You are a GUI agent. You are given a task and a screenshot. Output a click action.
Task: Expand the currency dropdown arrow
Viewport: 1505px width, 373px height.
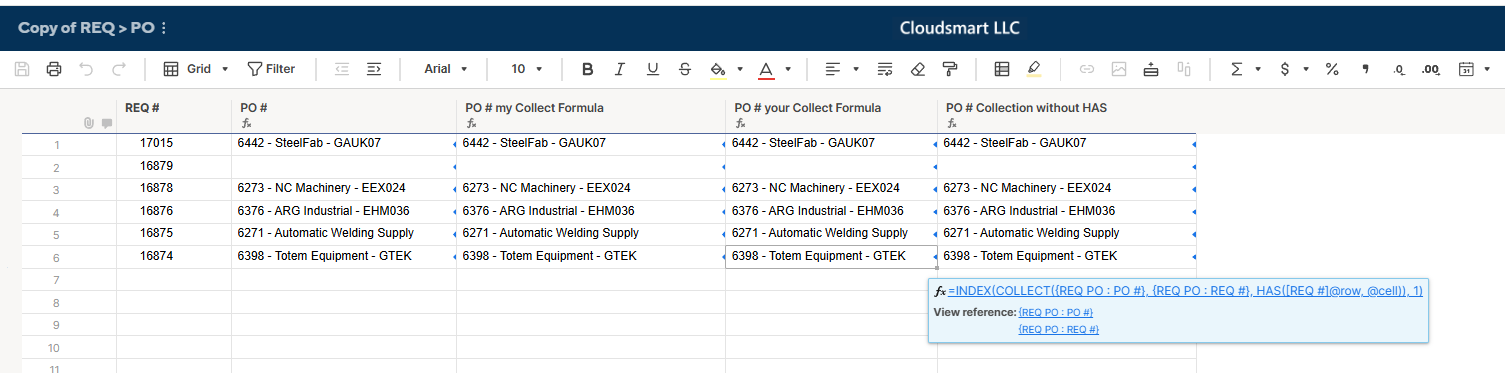click(1306, 69)
